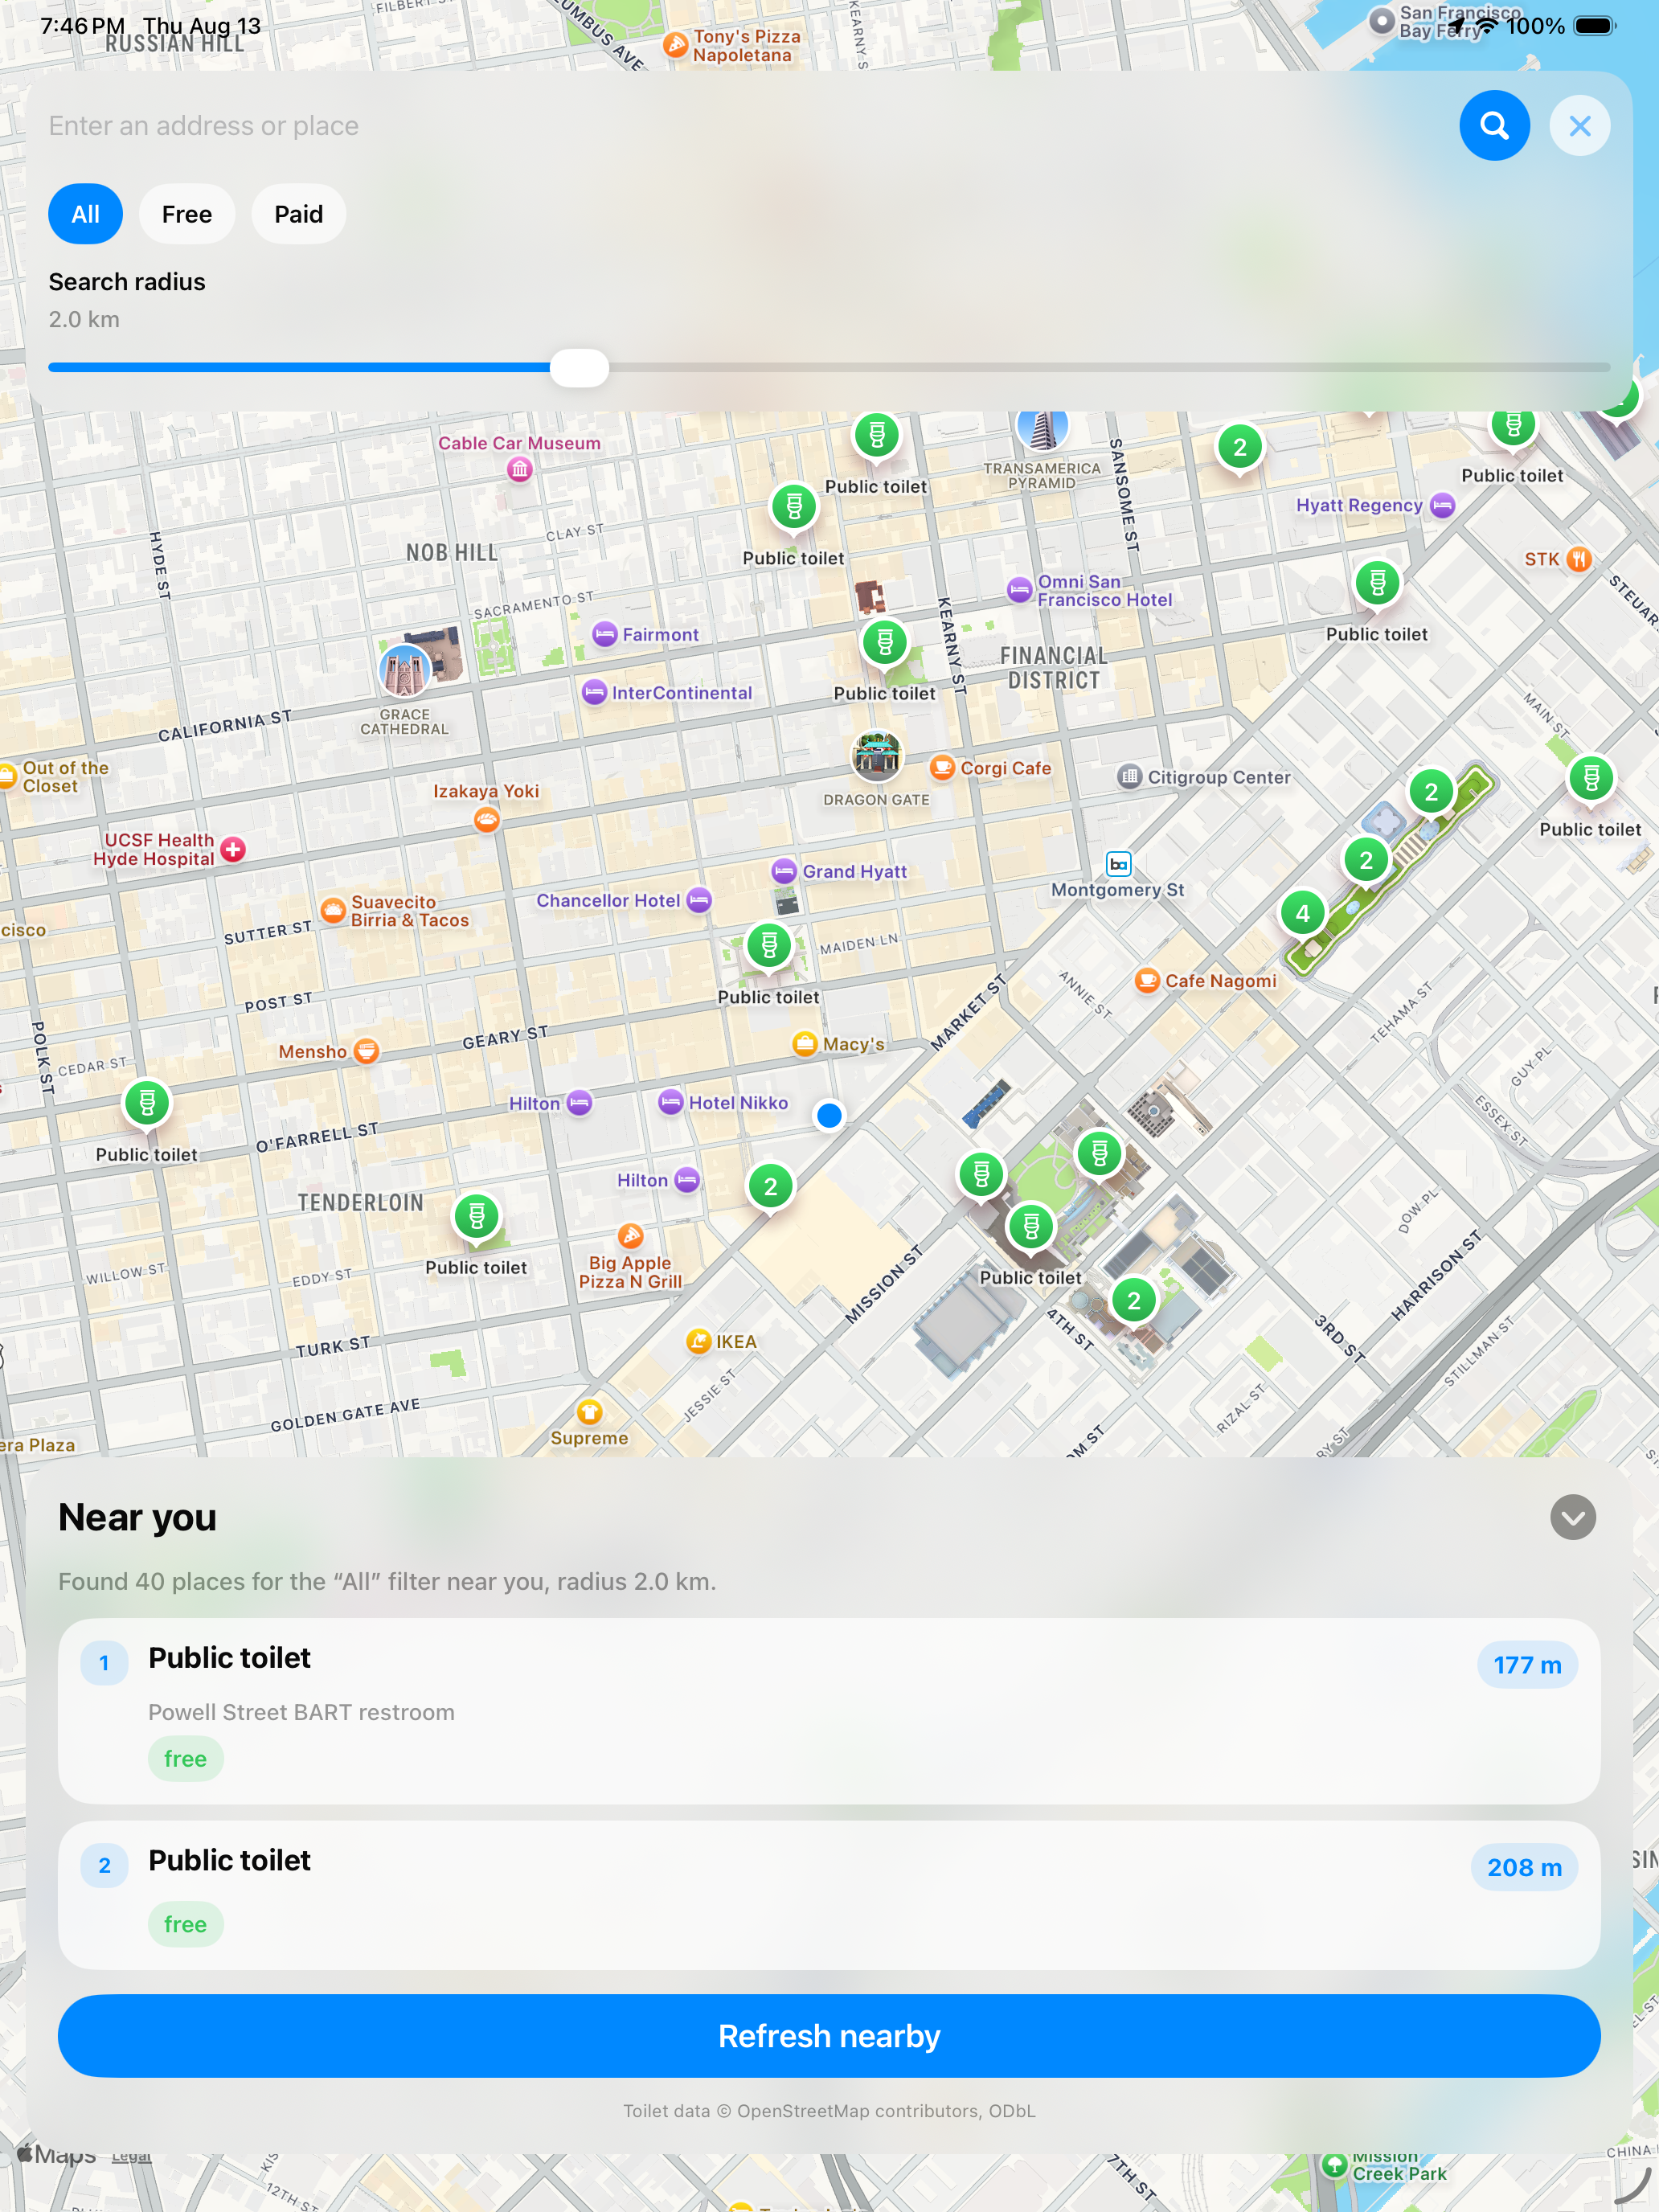1659x2212 pixels.
Task: Tap the Cable Car Museum icon
Action: 519,469
